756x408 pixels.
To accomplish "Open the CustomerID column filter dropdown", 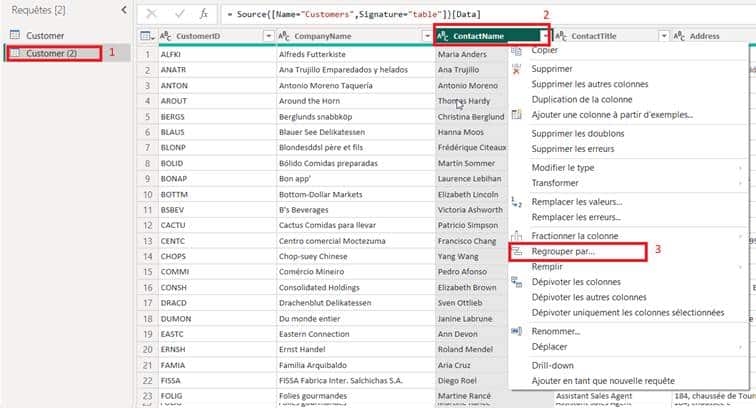I will click(267, 36).
